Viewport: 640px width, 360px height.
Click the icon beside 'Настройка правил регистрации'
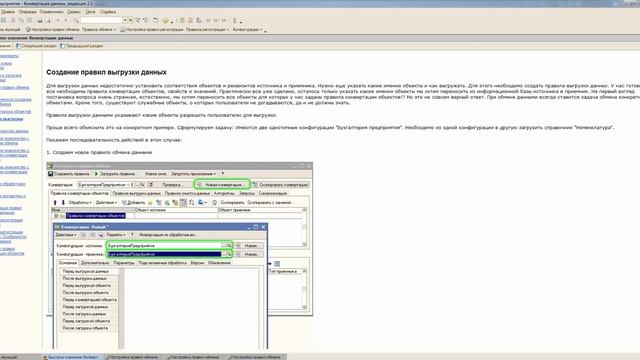point(122,30)
